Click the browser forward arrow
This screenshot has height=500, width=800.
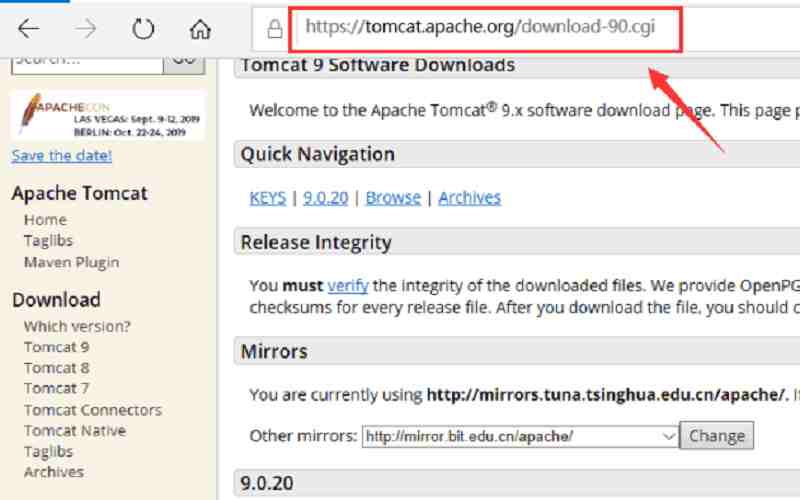[86, 29]
